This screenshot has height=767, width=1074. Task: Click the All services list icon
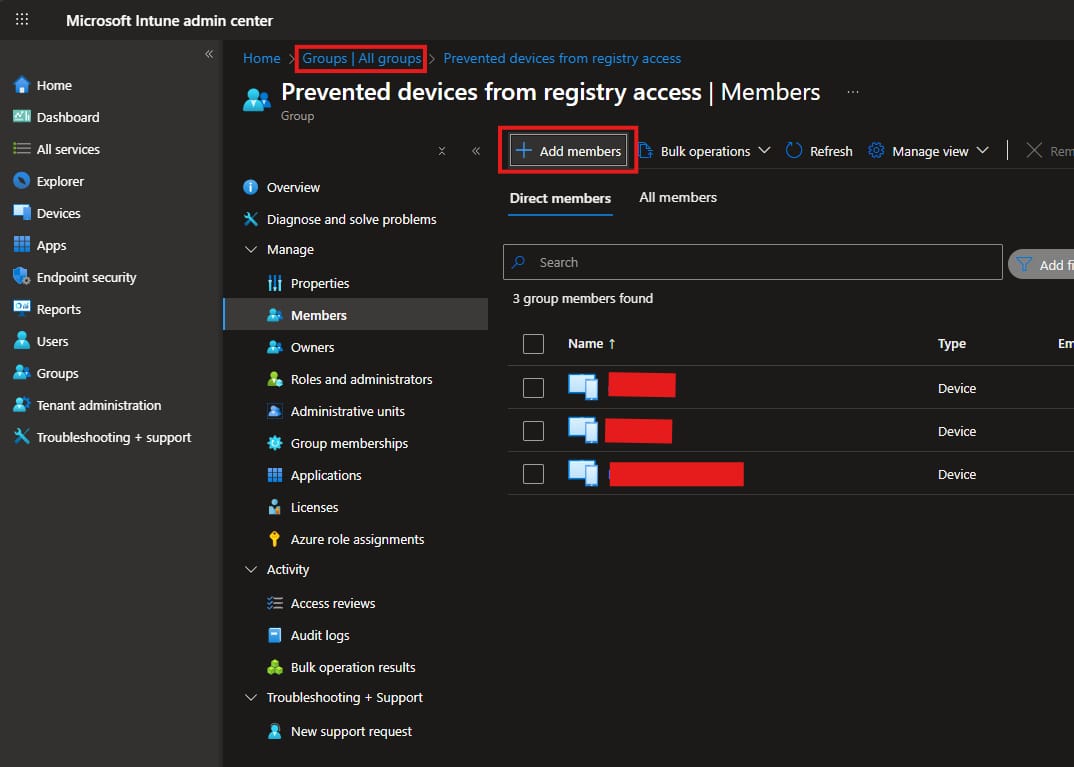(x=22, y=149)
